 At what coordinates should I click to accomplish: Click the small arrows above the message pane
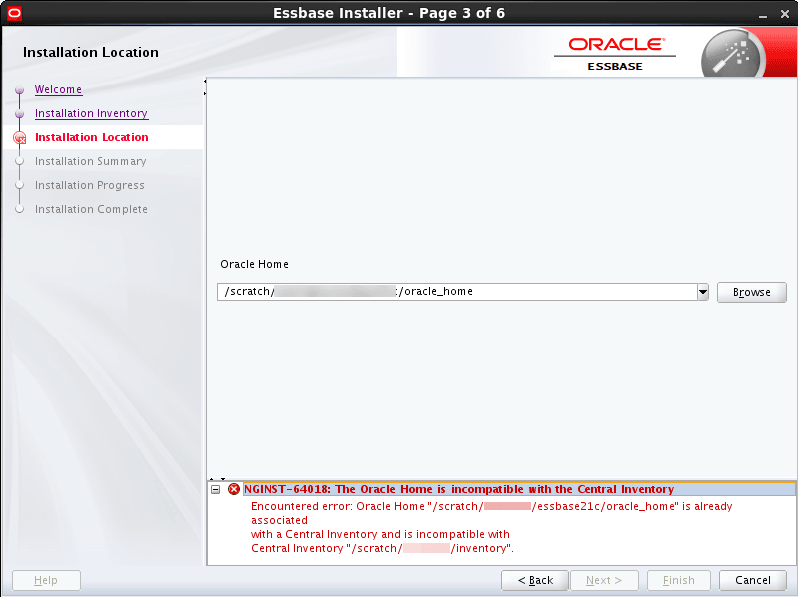(x=217, y=479)
